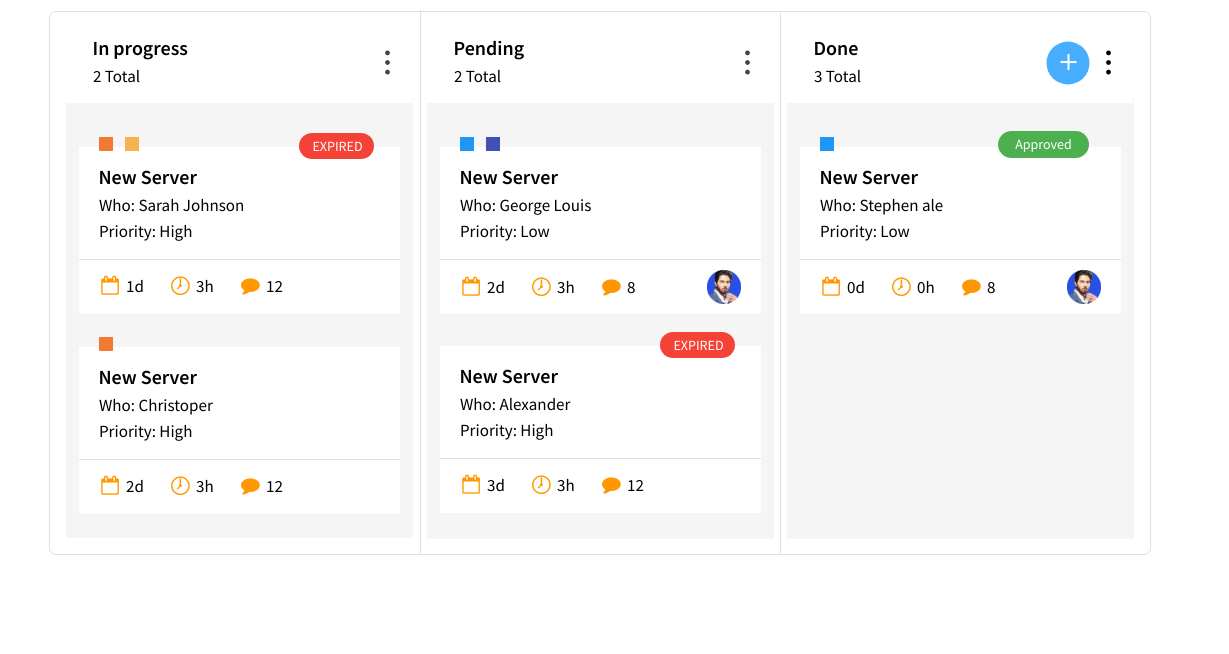Click the EXPIRED badge on Alexander's card

tap(697, 345)
